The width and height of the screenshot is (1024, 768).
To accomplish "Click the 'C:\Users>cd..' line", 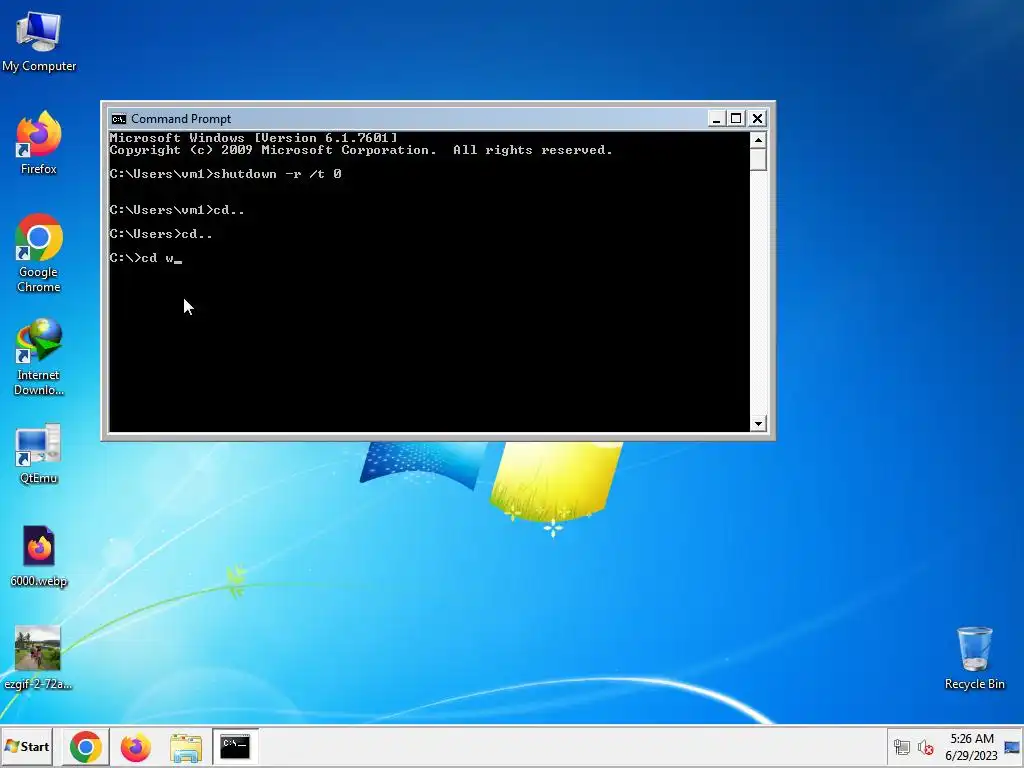I will tap(161, 234).
